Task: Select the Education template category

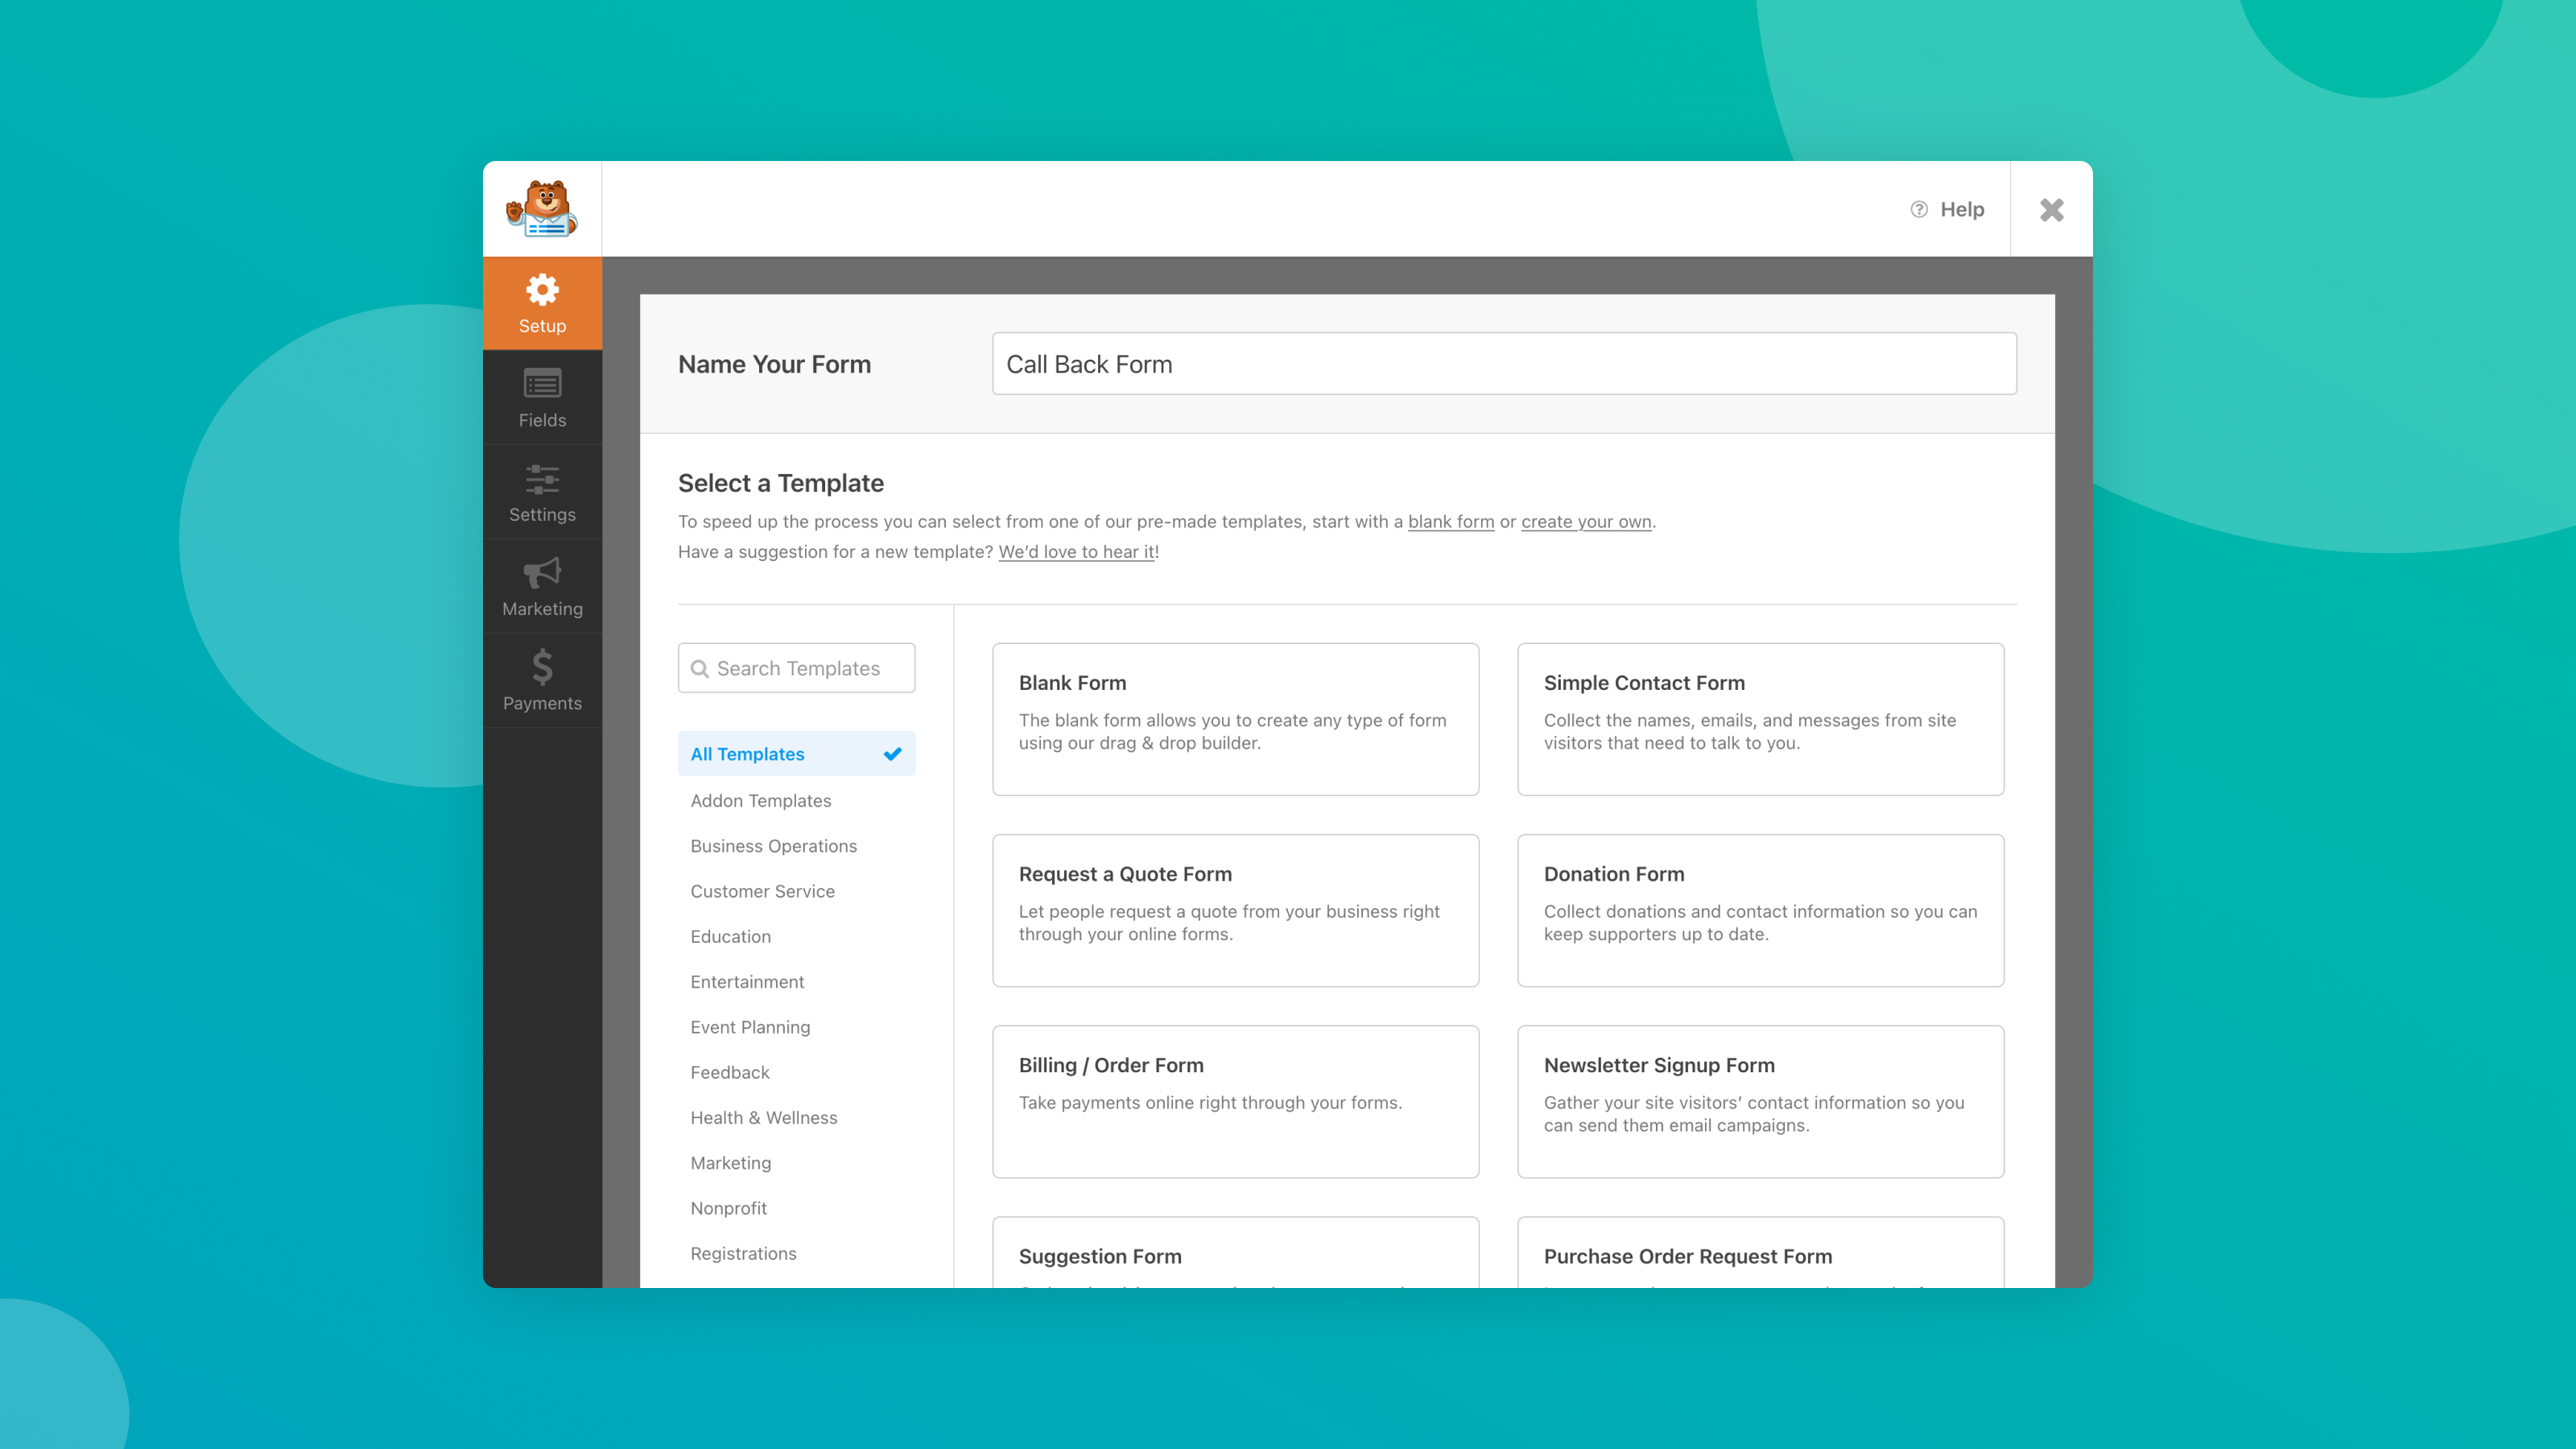Action: [x=730, y=936]
